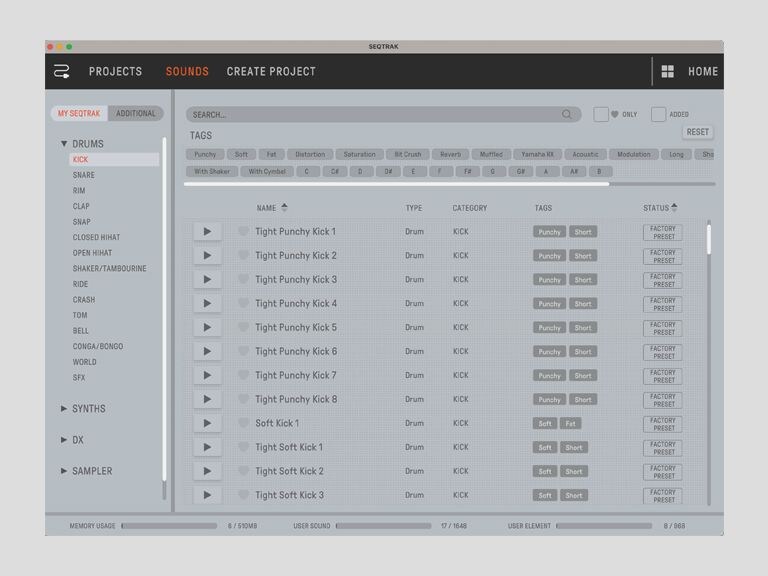Click the RESET tags button
This screenshot has width=768, height=576.
click(697, 132)
